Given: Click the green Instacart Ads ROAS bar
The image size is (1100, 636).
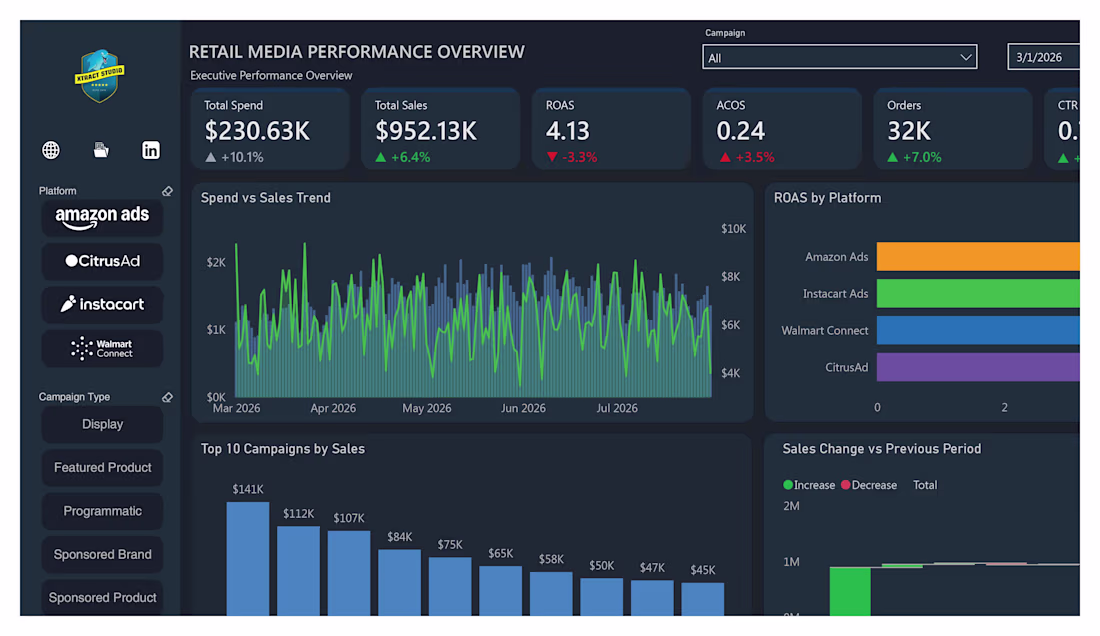Looking at the screenshot, I should click(x=978, y=293).
